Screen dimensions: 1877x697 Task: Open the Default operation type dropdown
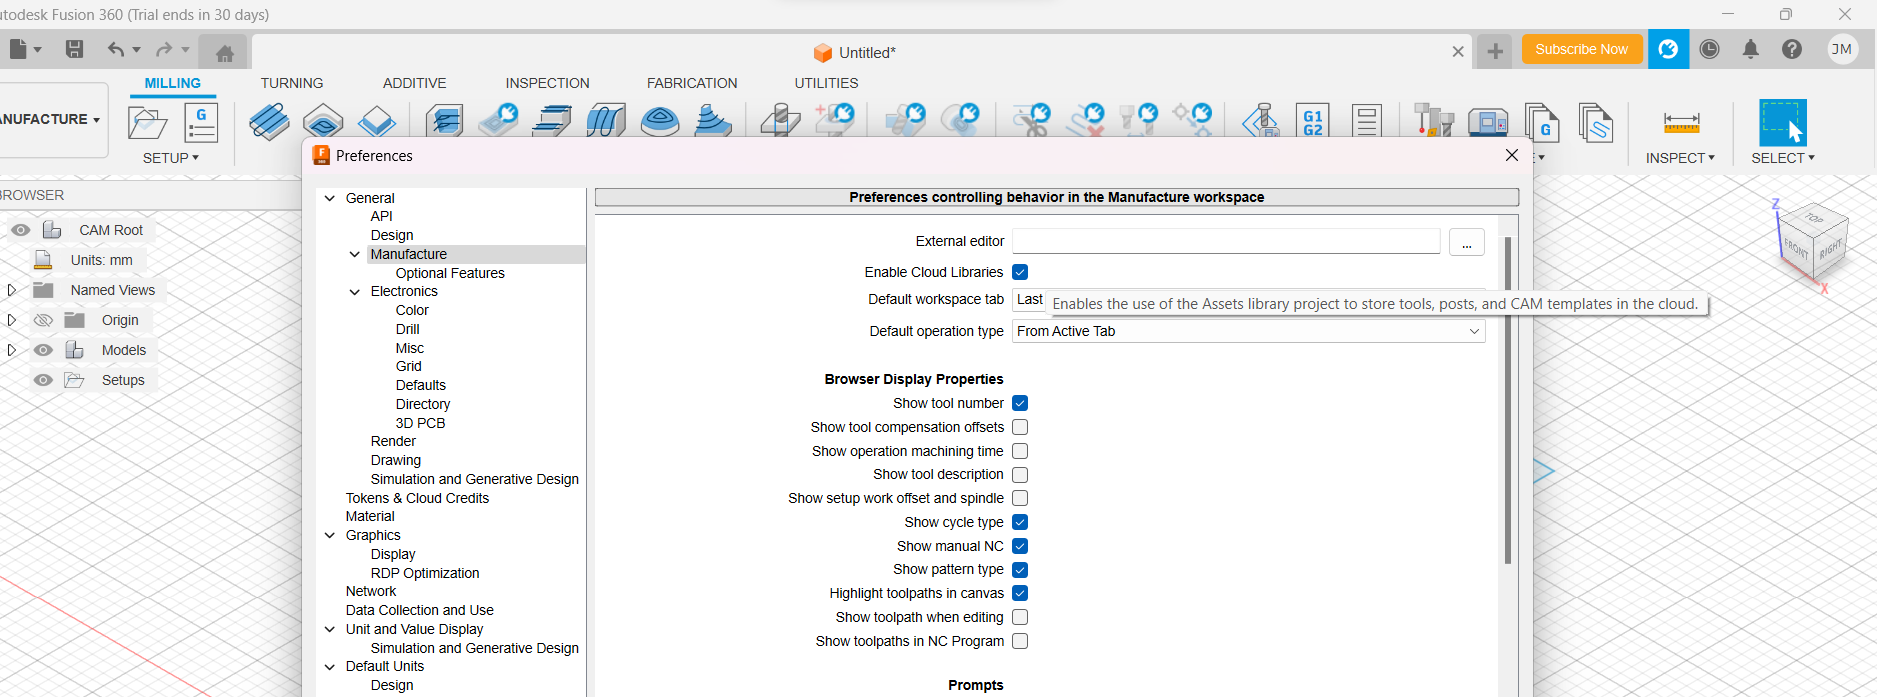click(x=1249, y=331)
